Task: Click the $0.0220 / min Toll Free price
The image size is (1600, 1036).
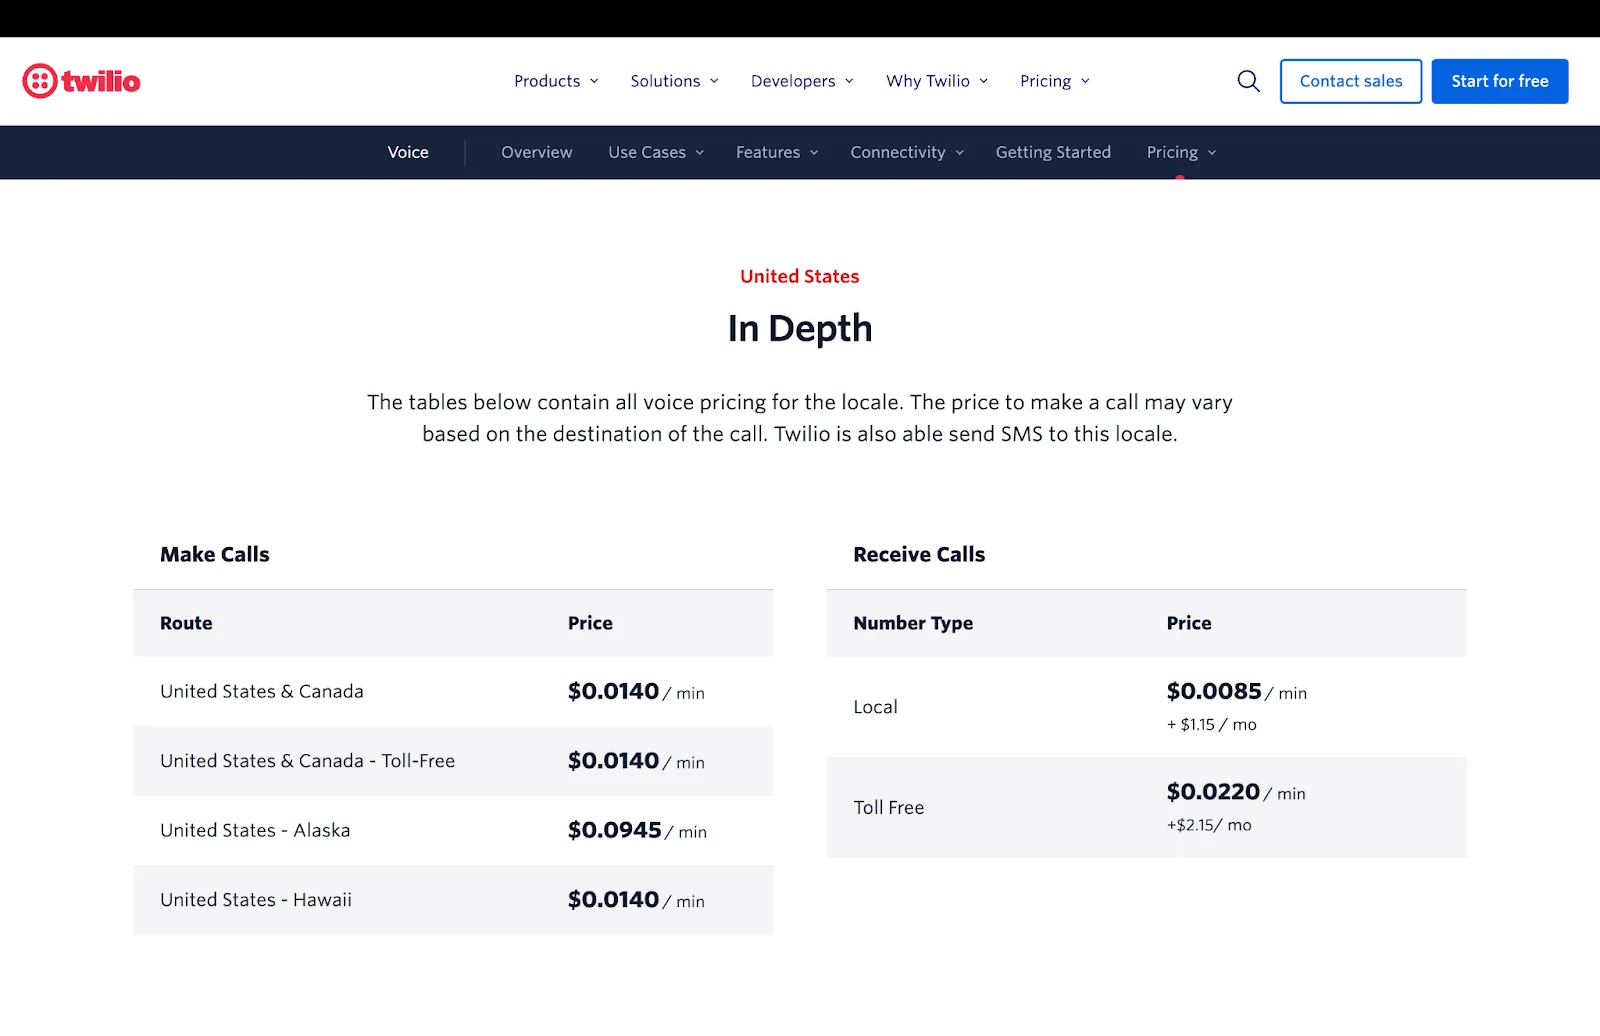Action: click(1236, 792)
